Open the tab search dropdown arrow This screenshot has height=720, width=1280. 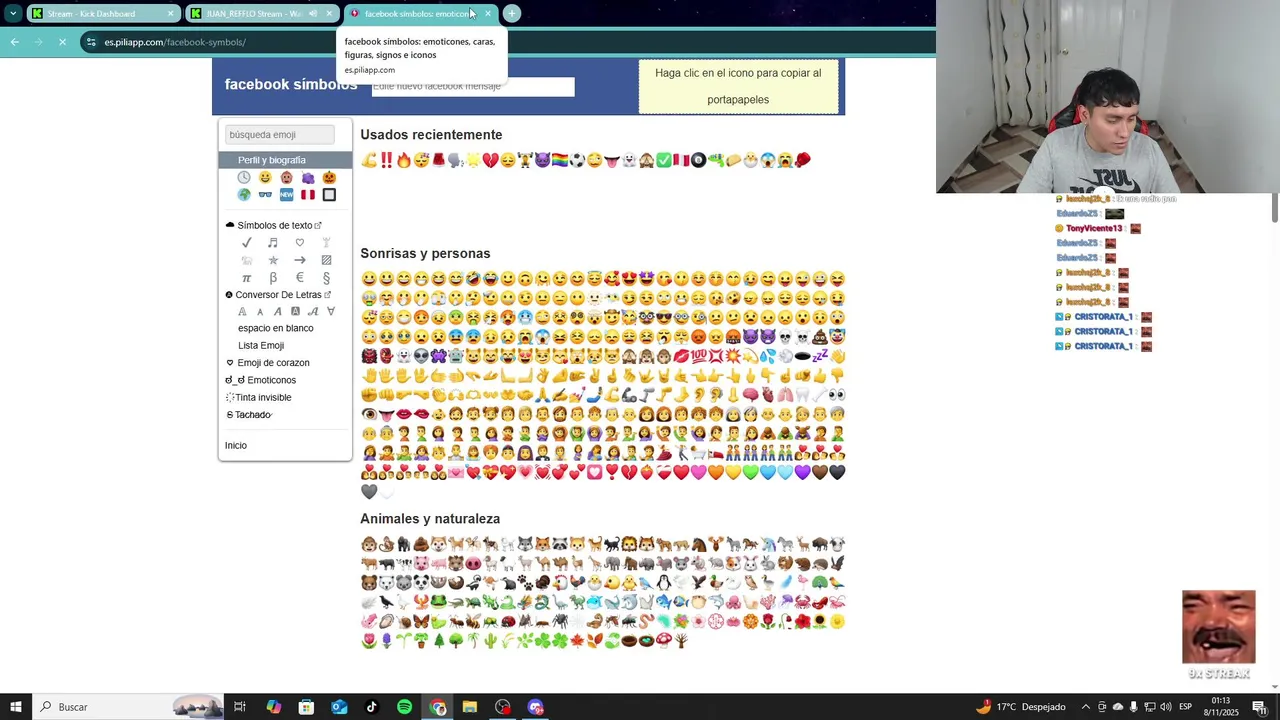pos(13,13)
